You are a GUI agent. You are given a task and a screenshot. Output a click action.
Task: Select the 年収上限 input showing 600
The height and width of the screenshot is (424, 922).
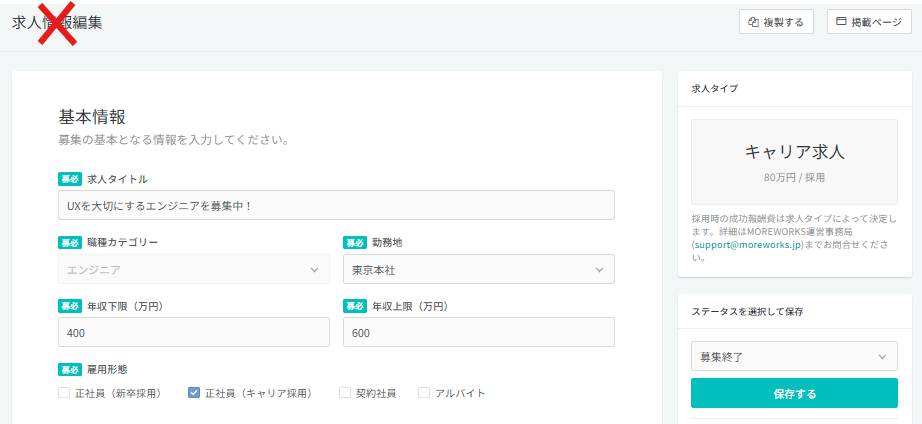point(478,333)
